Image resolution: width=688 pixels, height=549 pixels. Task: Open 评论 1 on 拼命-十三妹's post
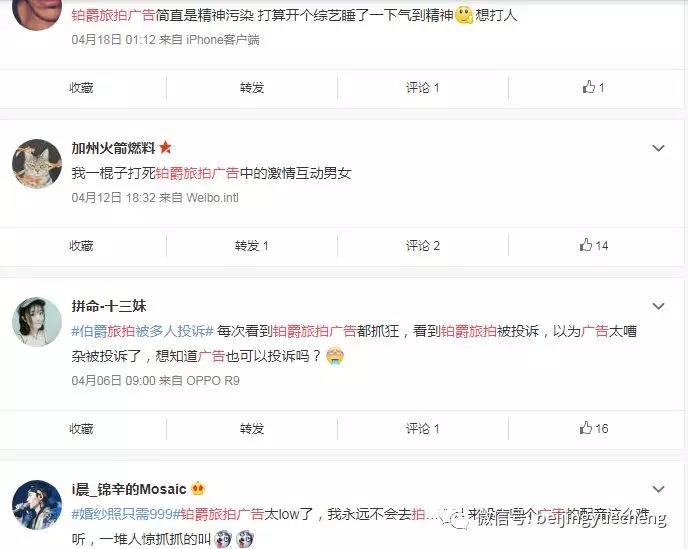pos(423,428)
